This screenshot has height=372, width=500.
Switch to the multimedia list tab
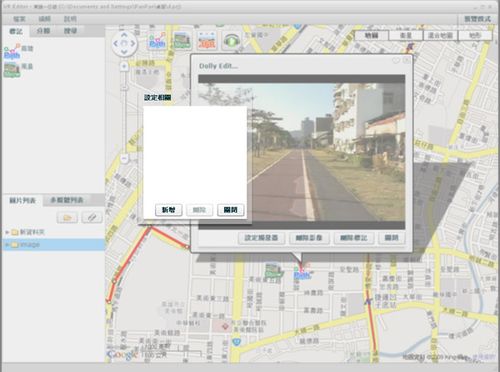[66, 200]
